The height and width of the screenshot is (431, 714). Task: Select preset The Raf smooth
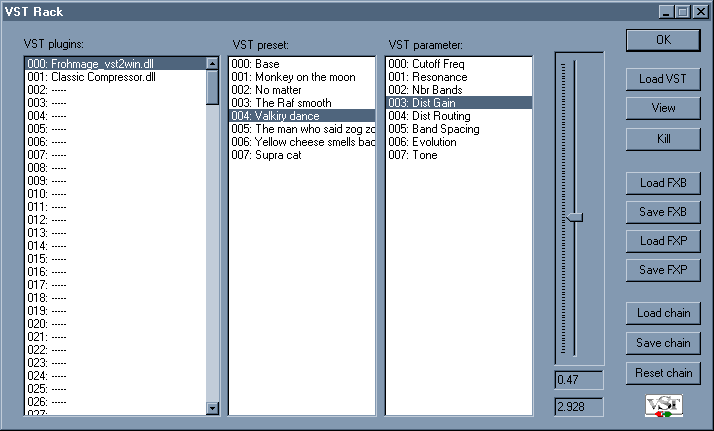[x=302, y=103]
